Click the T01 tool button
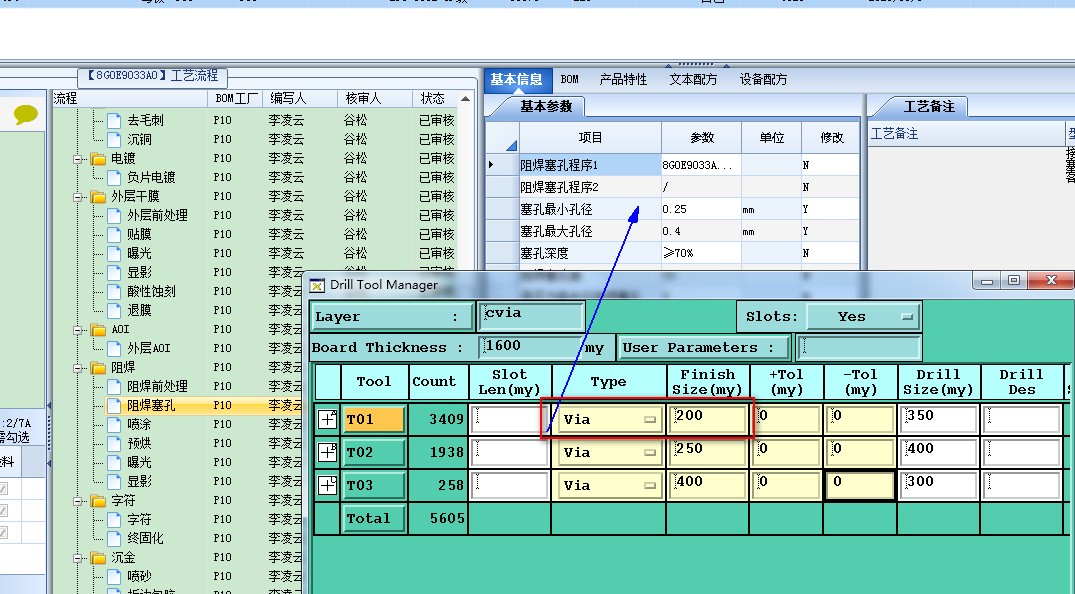This screenshot has height=594, width=1075. [374, 419]
